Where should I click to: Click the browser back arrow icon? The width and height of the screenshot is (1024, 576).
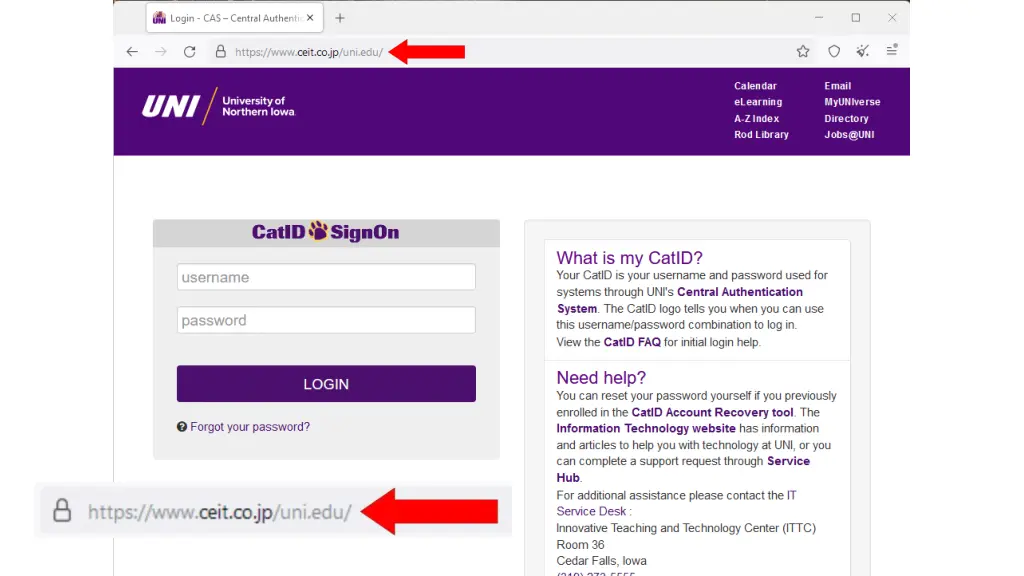coord(132,52)
